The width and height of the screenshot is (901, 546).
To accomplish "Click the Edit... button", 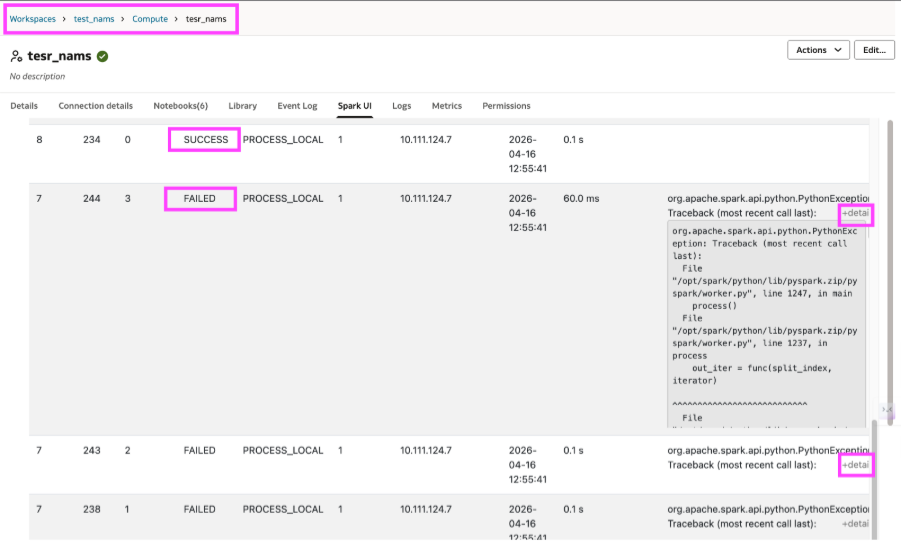I will (x=873, y=50).
